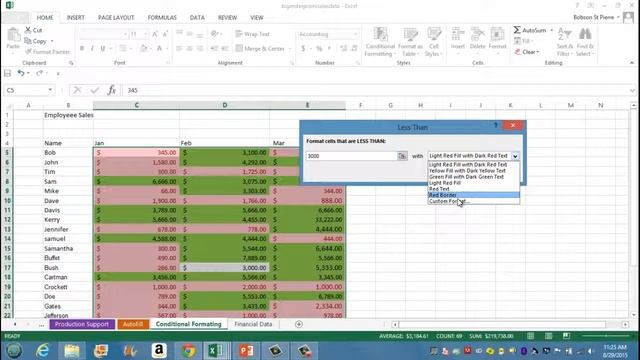Toggle Italic formatting
This screenshot has height=360, width=640.
click(x=92, y=49)
